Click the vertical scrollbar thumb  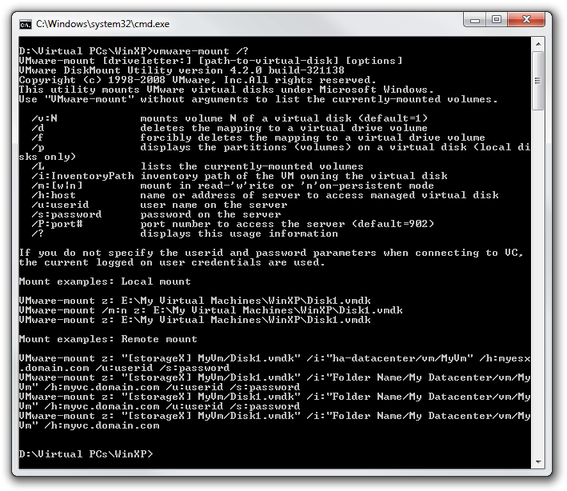tap(538, 80)
